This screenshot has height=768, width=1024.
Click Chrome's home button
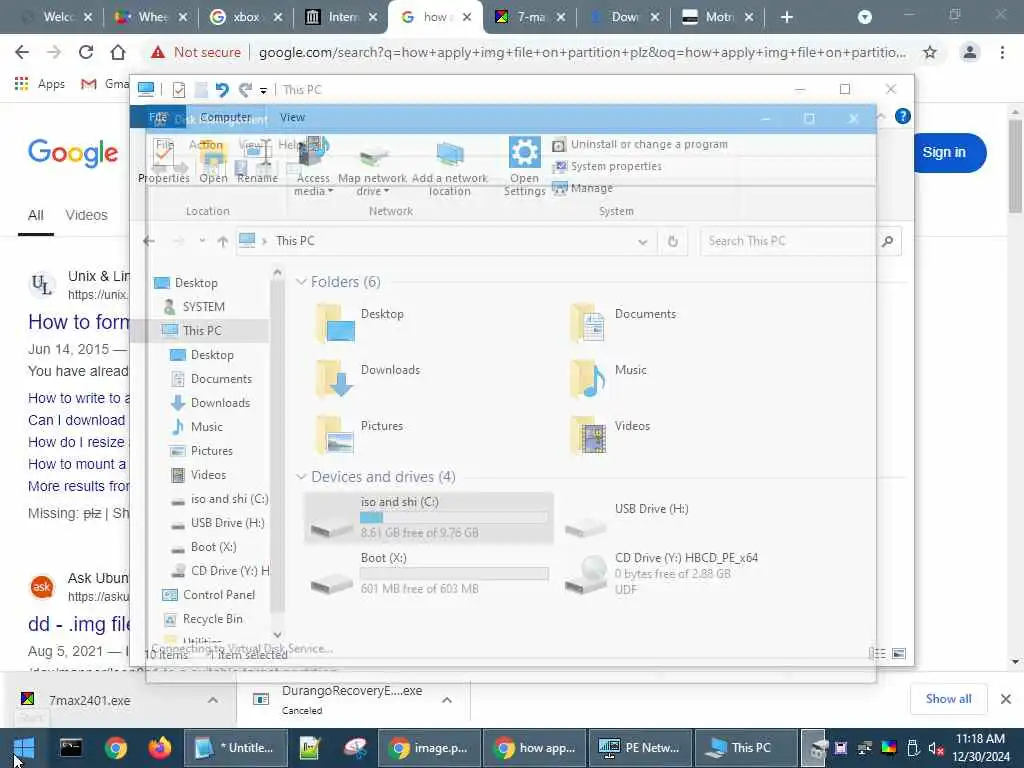pyautogui.click(x=118, y=52)
